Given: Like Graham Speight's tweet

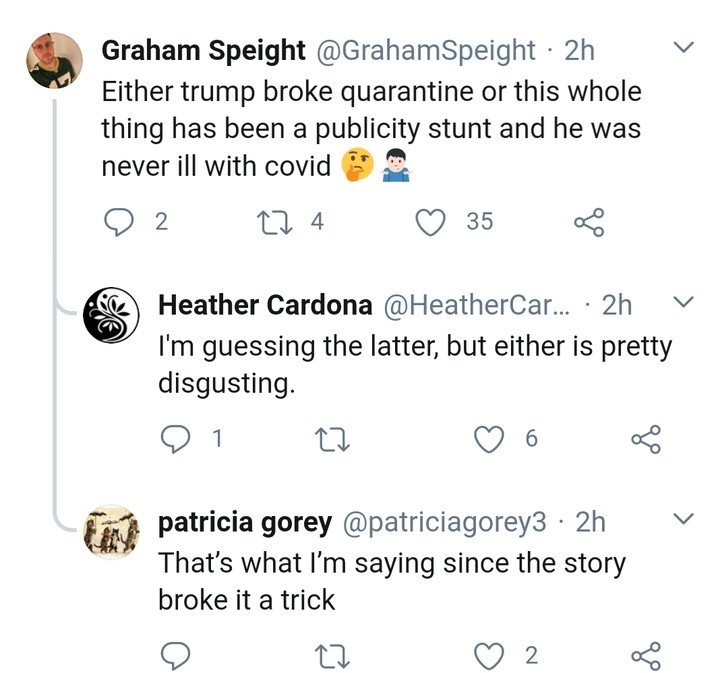Looking at the screenshot, I should pyautogui.click(x=431, y=222).
